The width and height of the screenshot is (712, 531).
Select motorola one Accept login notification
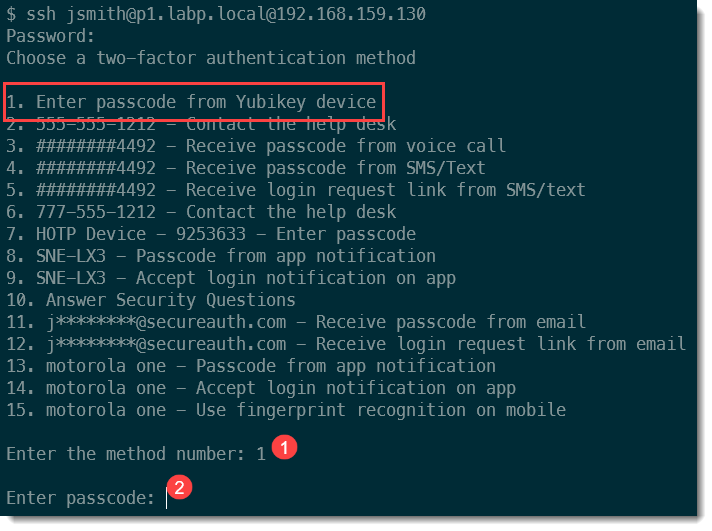coord(261,388)
